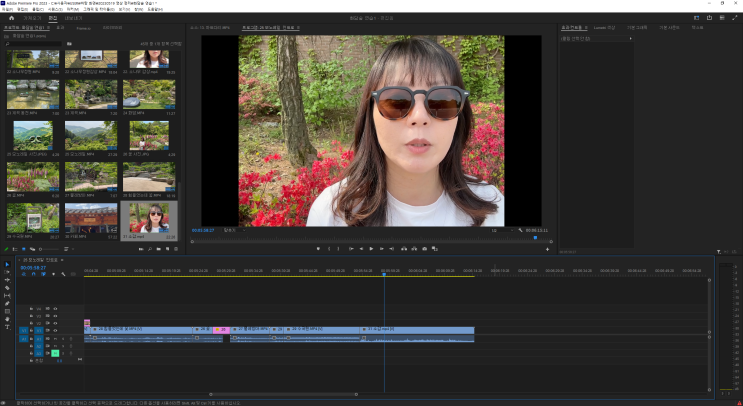Select the Hand tool in the toolbox
The image size is (743, 406).
(7, 319)
